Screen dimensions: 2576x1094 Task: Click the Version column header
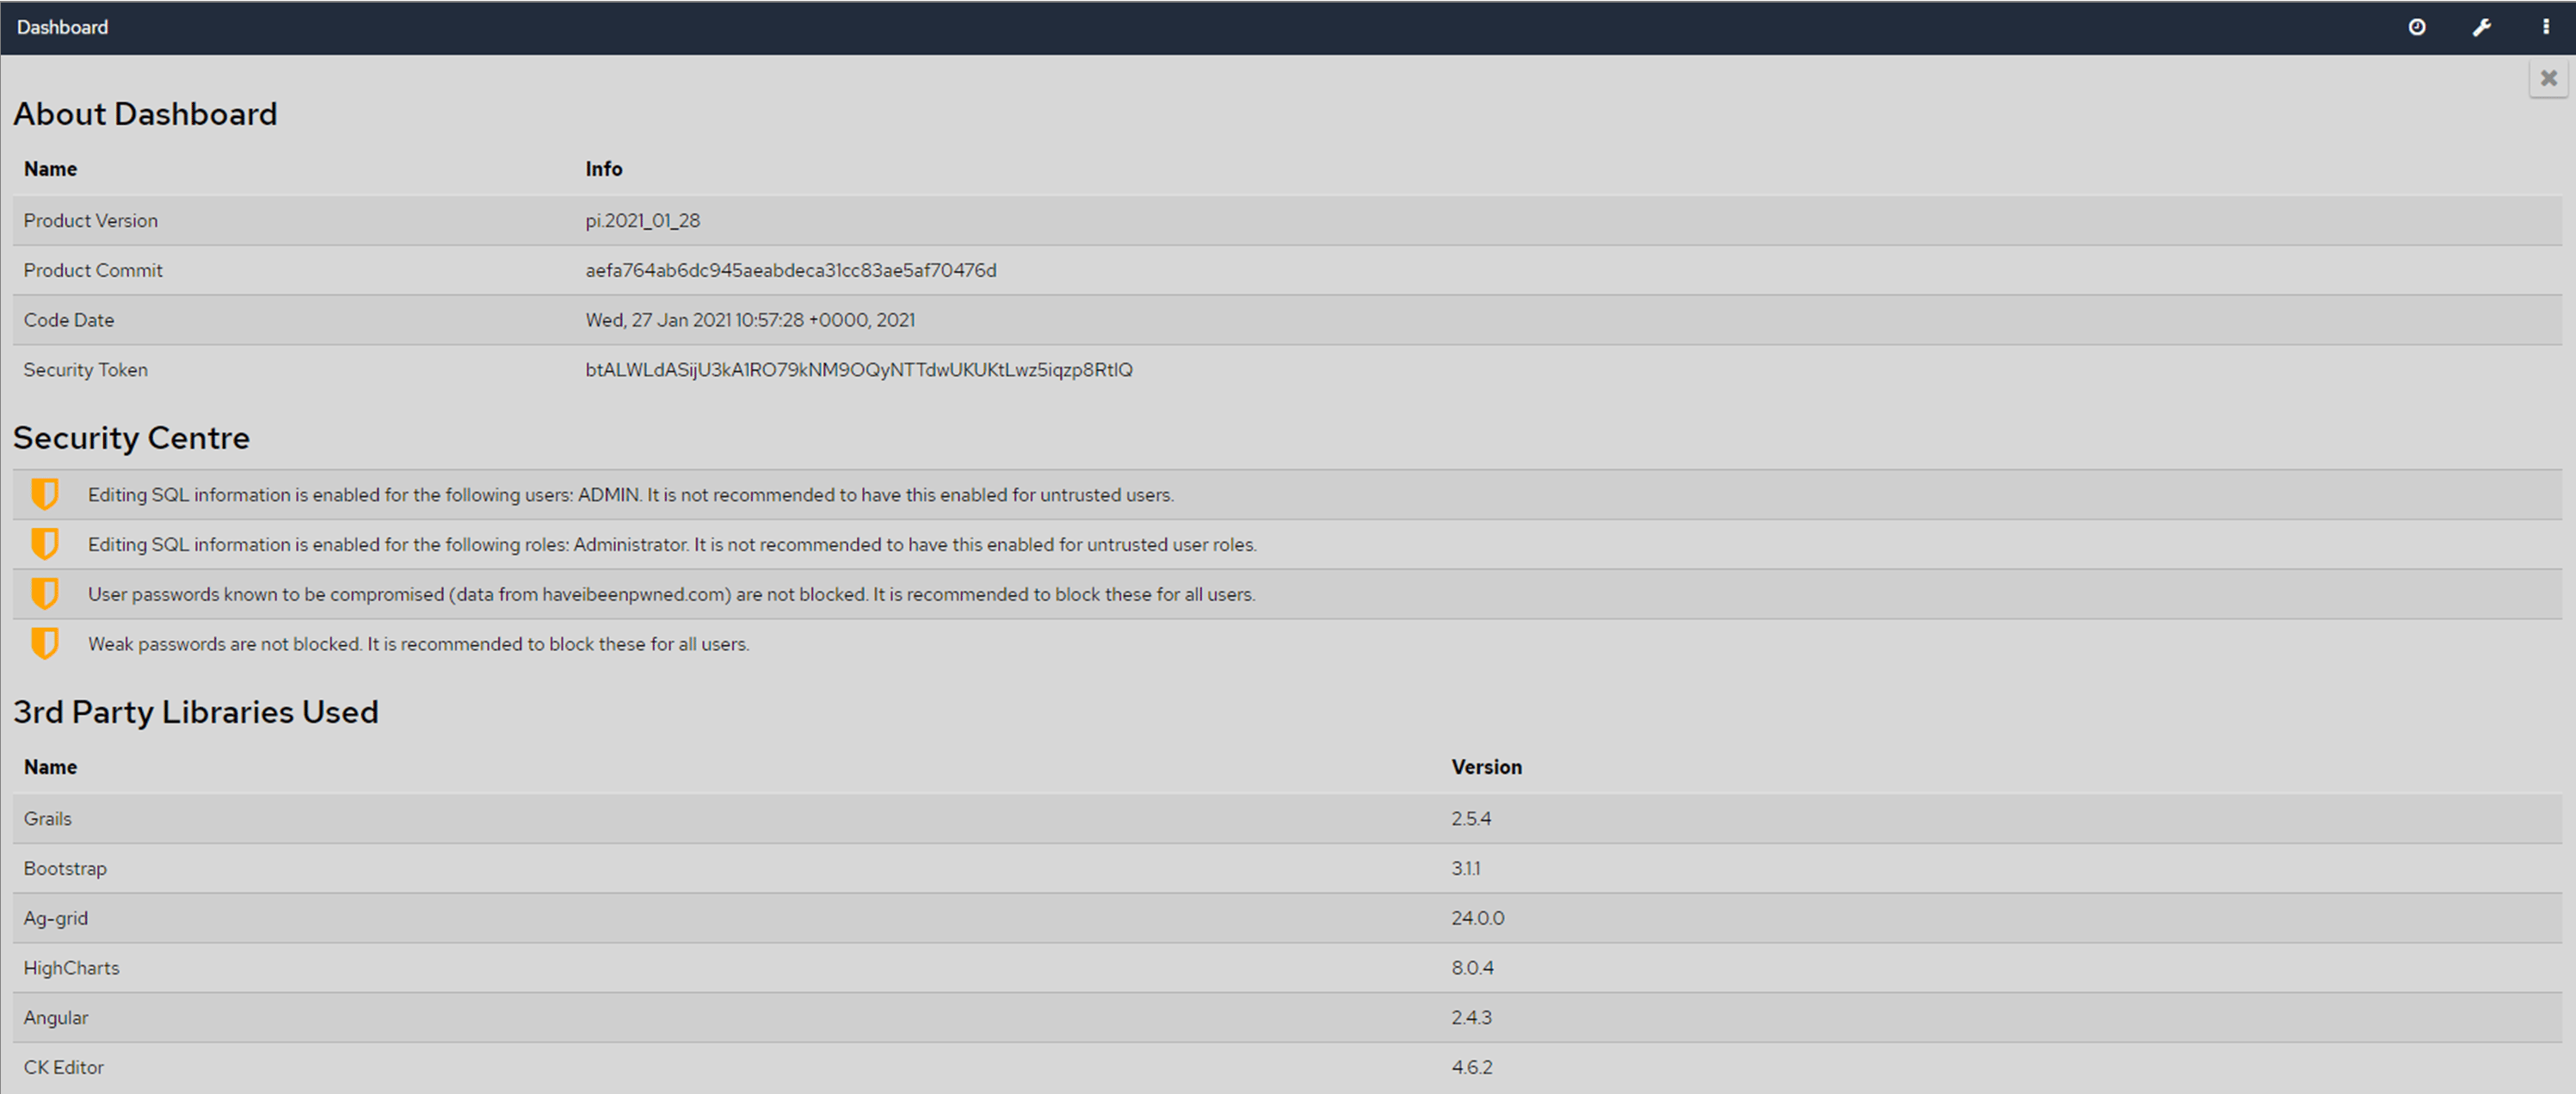[x=1487, y=767]
